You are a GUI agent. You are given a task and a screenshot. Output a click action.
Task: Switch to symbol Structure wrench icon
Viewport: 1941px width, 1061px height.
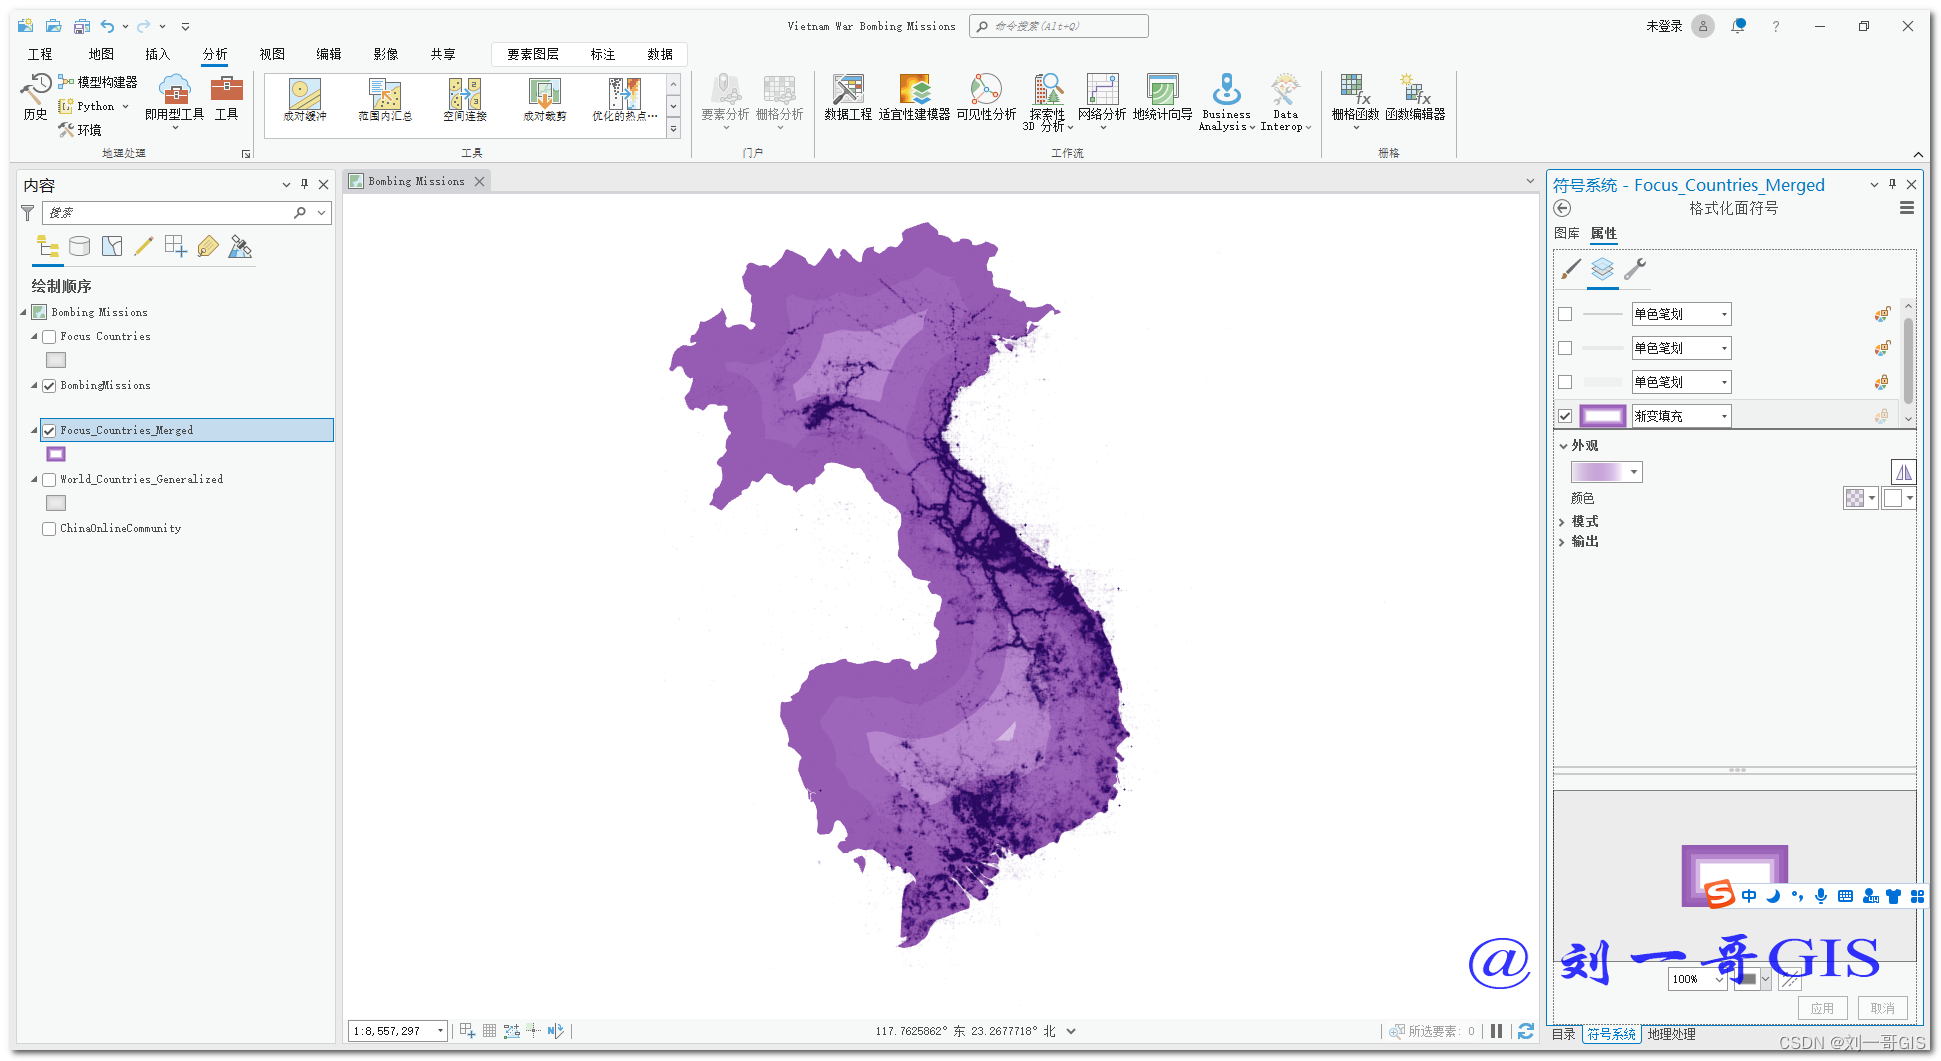[x=1635, y=269]
